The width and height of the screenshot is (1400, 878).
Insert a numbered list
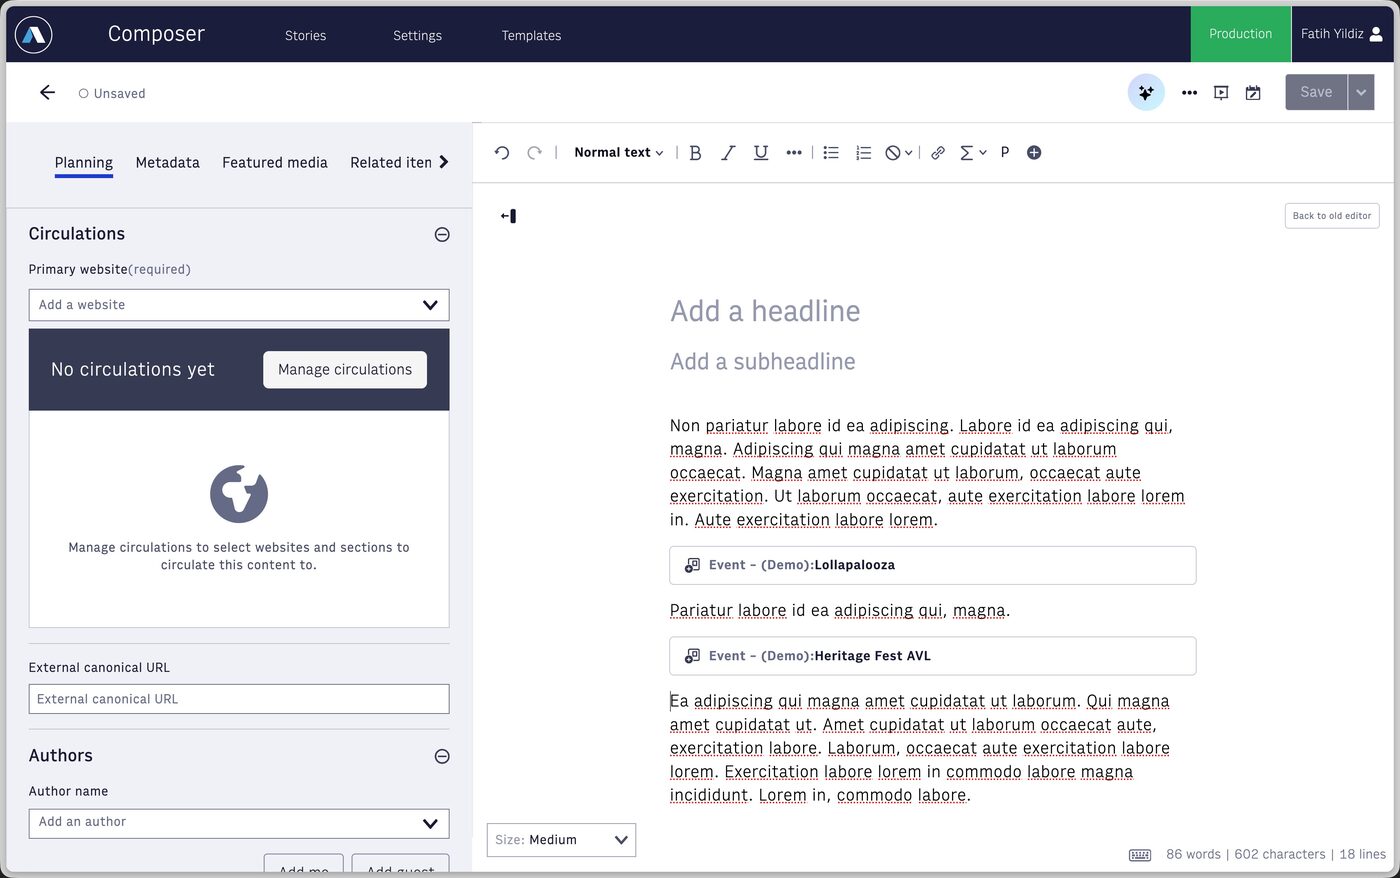(864, 152)
